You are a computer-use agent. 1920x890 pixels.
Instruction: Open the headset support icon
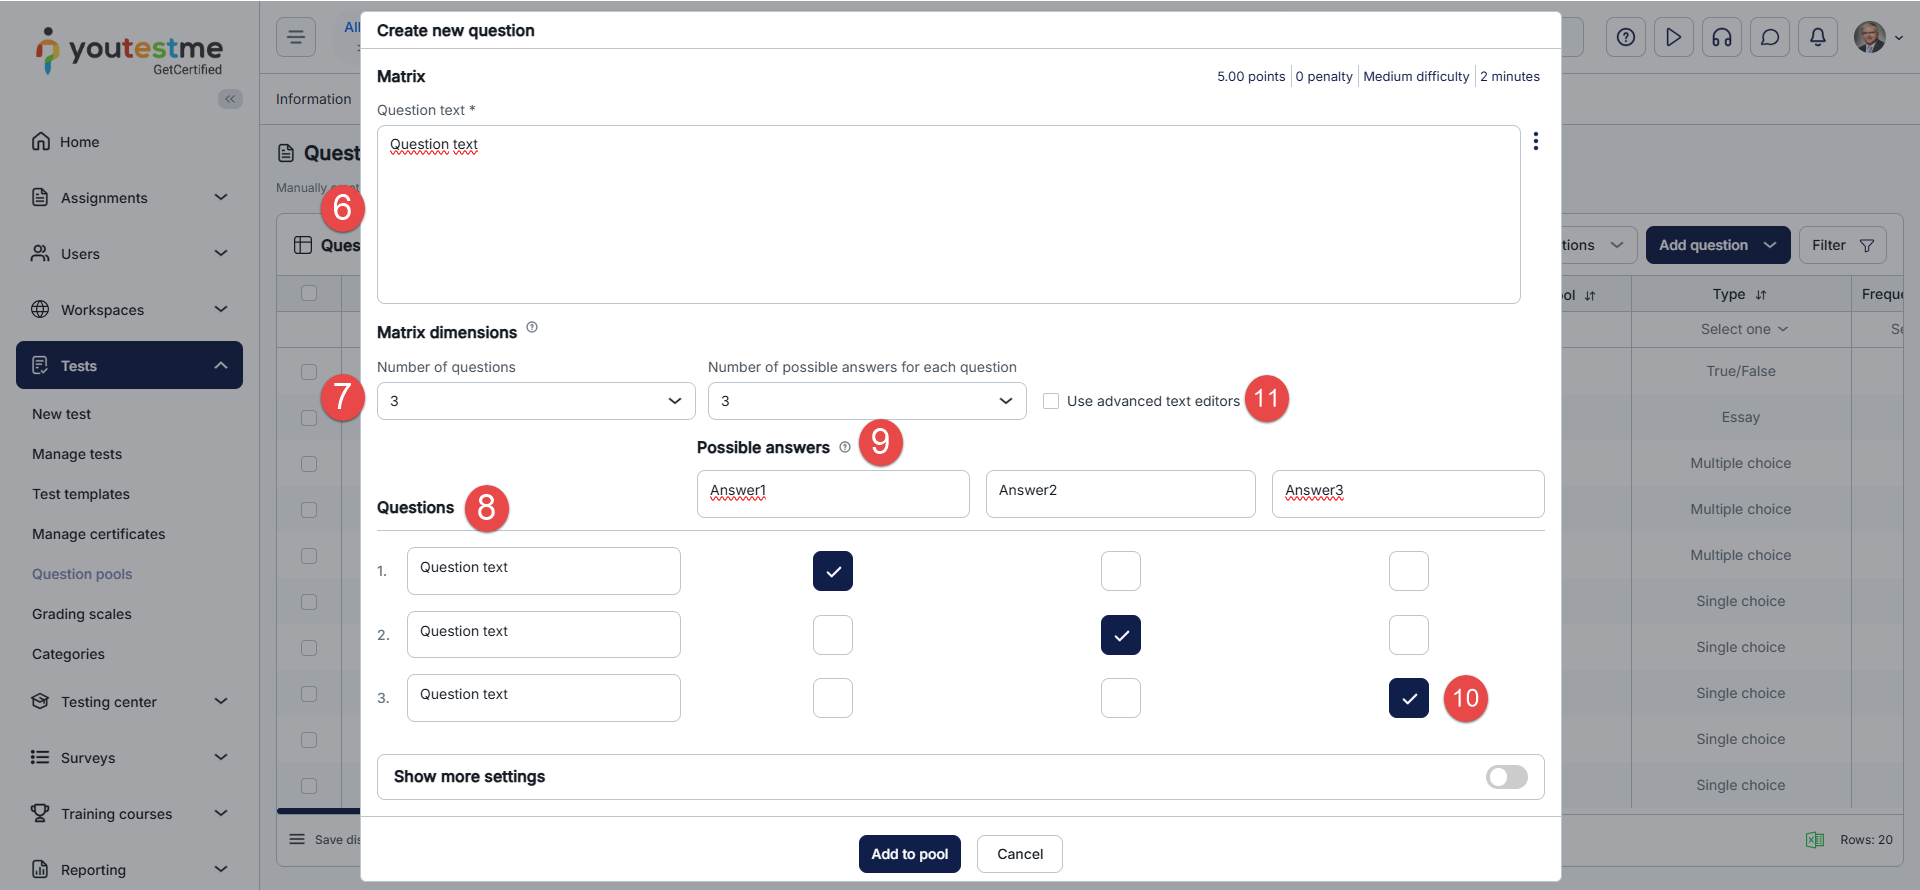point(1722,38)
